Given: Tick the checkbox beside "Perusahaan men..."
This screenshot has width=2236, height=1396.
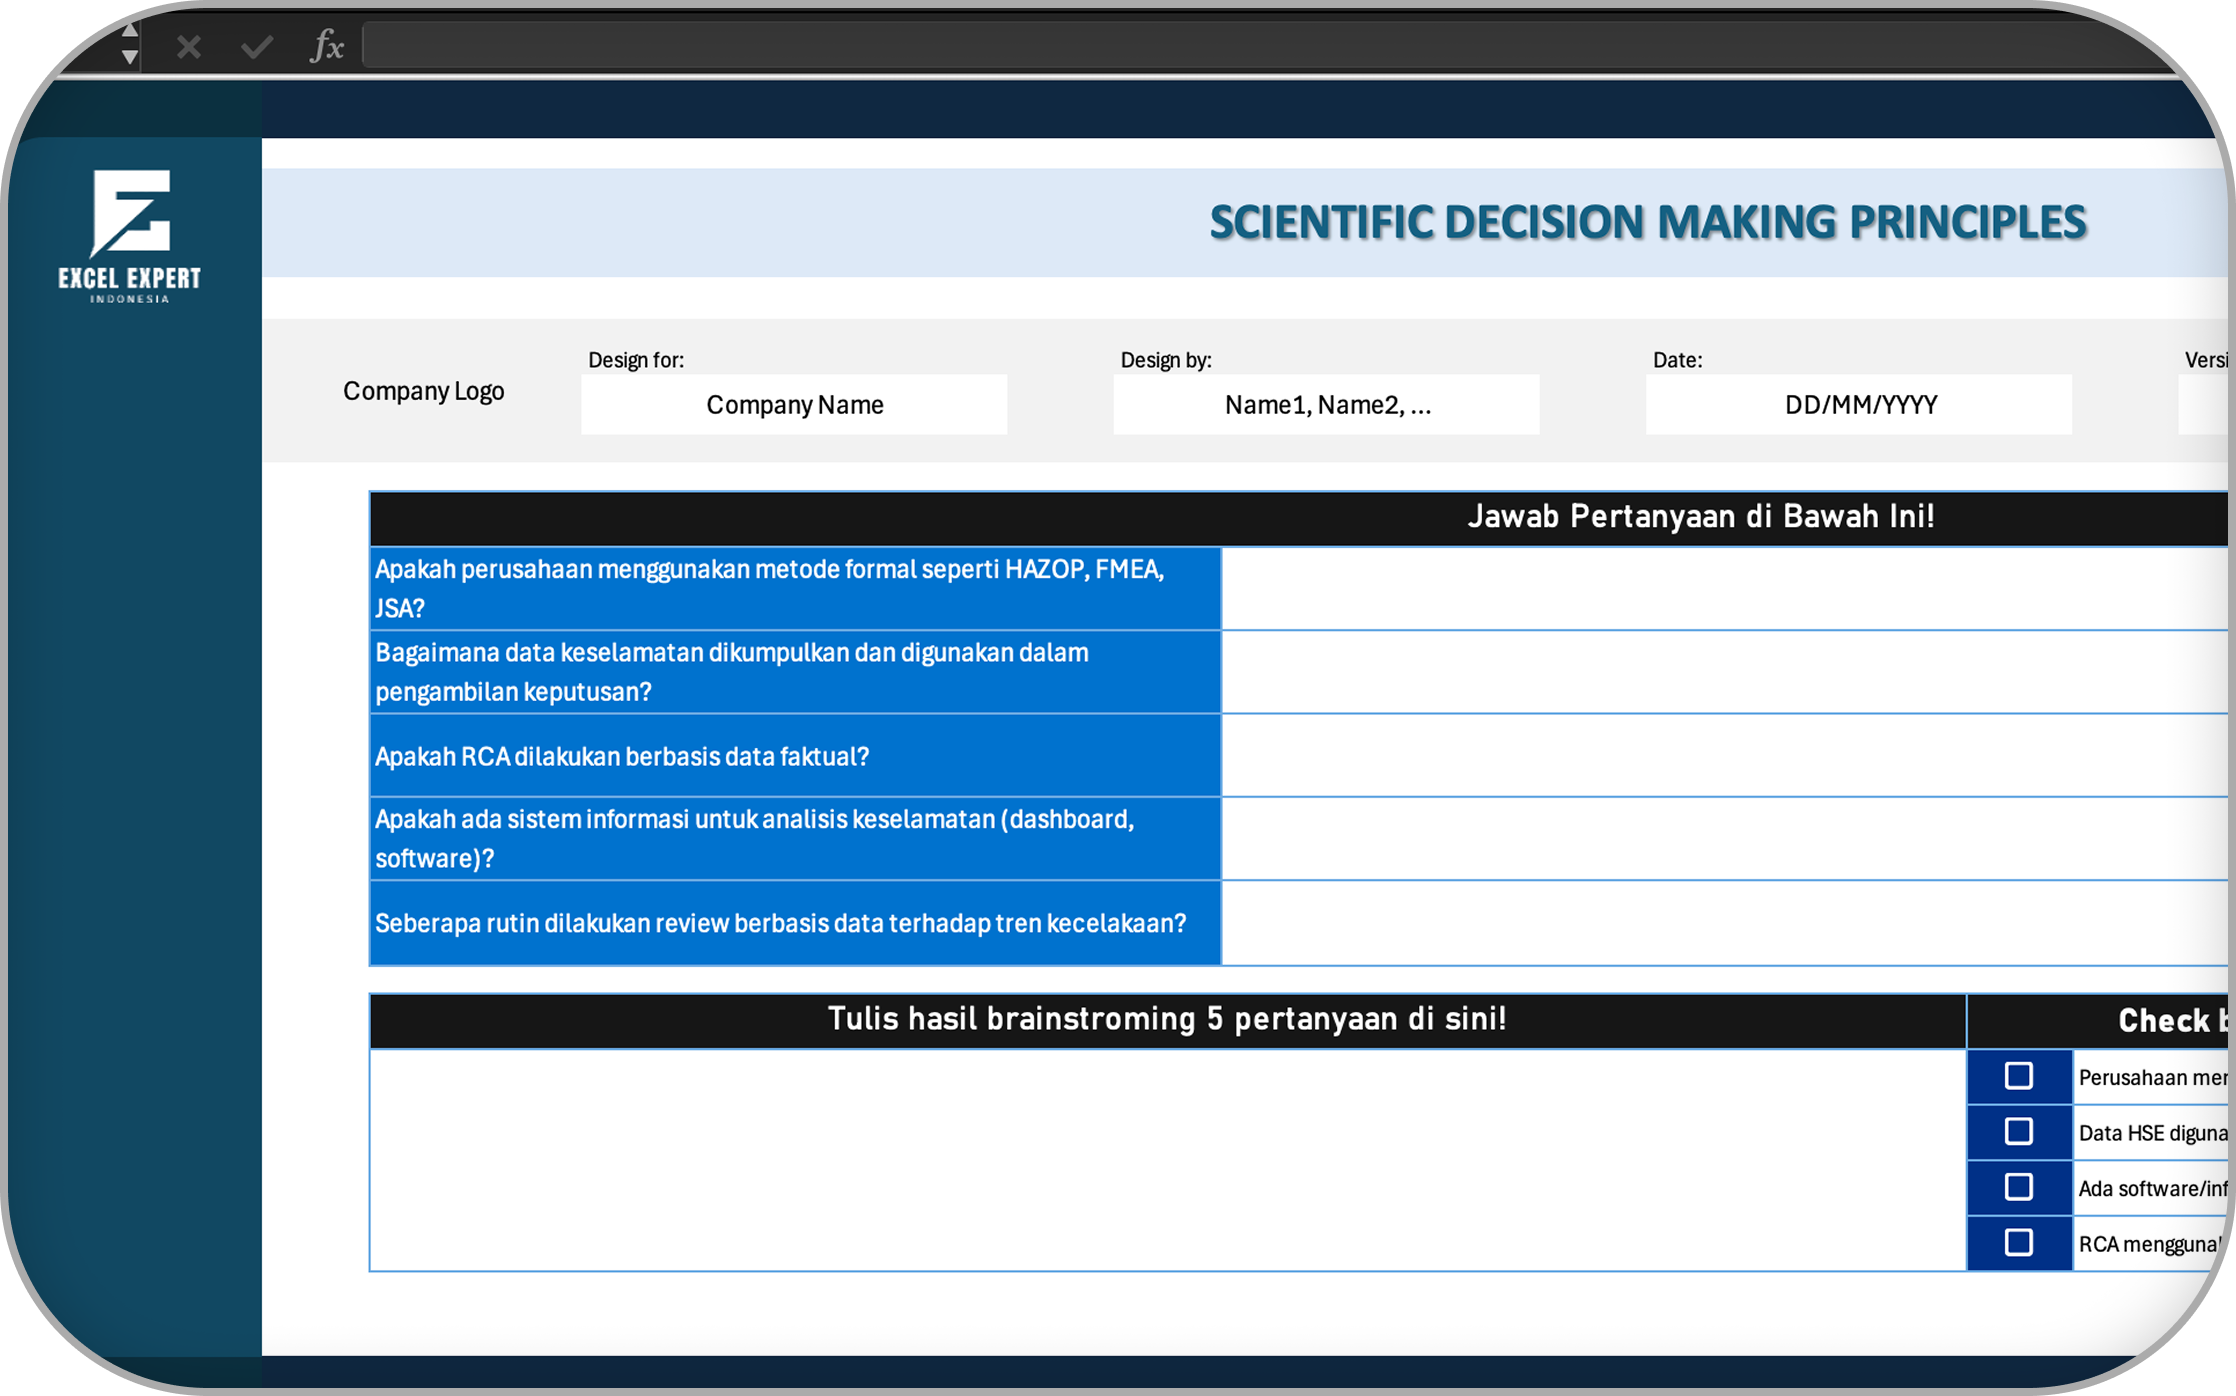Looking at the screenshot, I should tap(2018, 1076).
